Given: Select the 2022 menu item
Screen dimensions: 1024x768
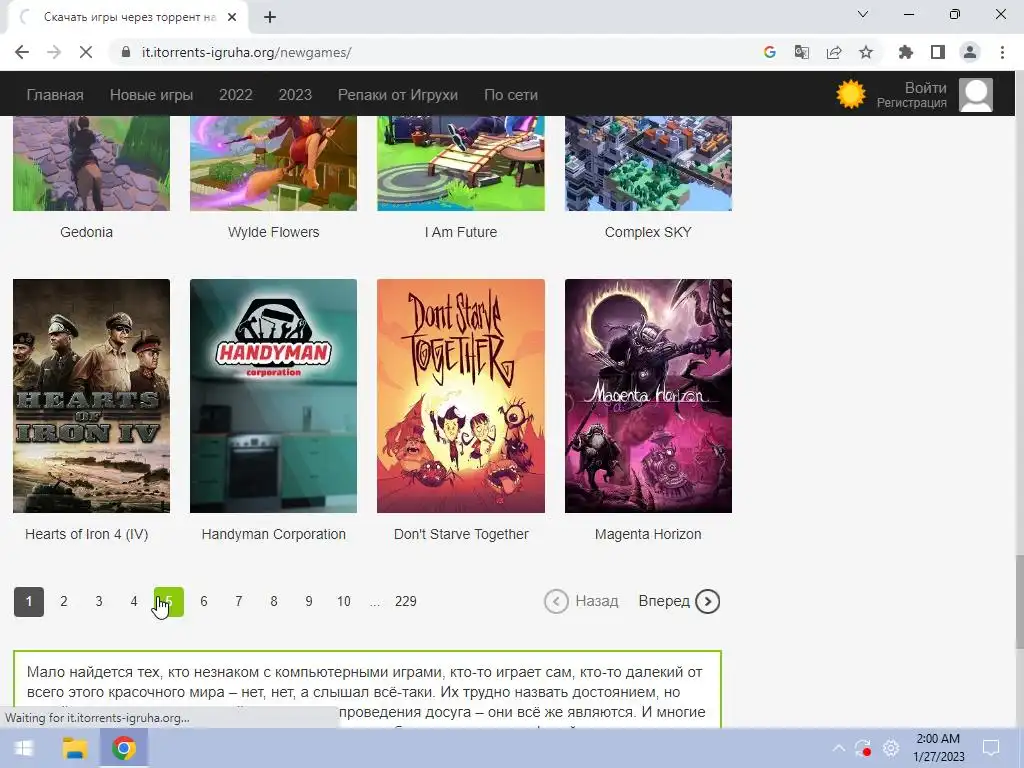Looking at the screenshot, I should 236,95.
